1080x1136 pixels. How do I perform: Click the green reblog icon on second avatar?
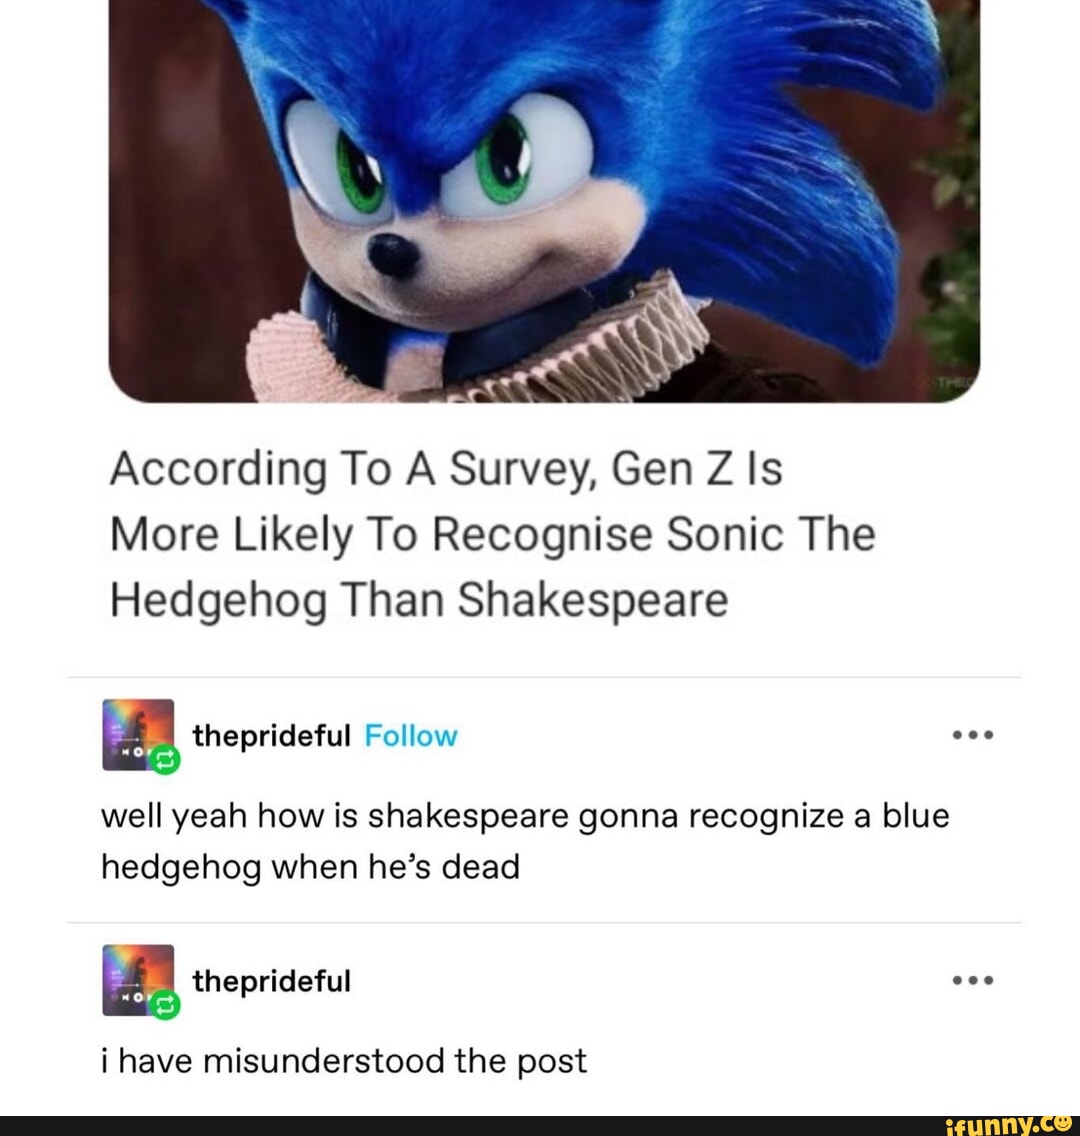click(164, 1003)
